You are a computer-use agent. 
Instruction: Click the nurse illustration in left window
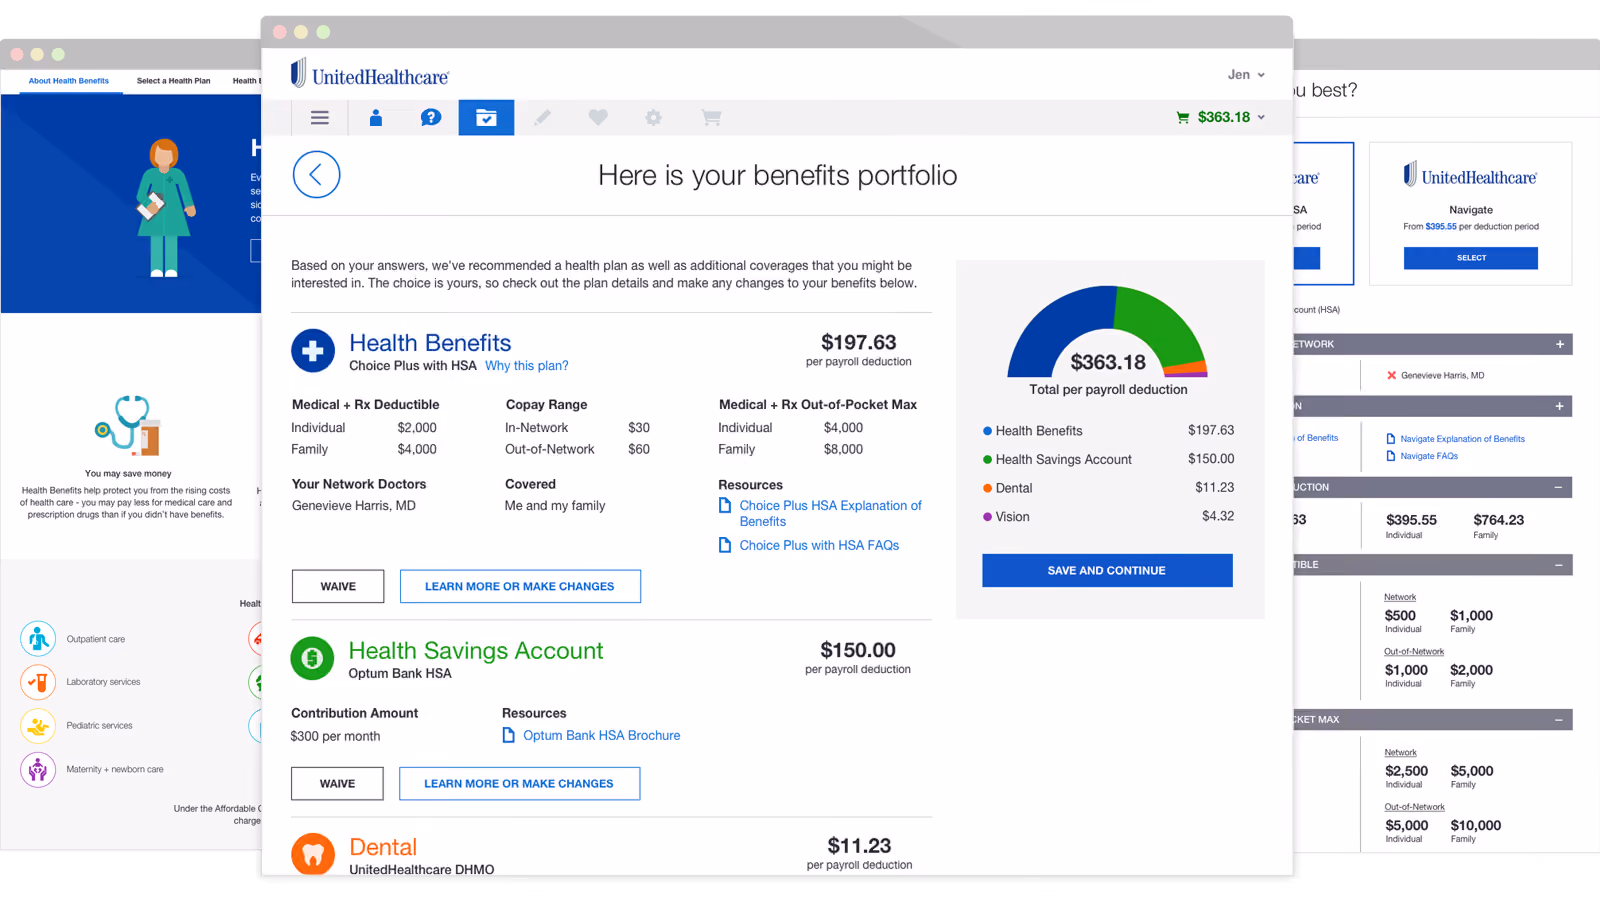(x=165, y=208)
